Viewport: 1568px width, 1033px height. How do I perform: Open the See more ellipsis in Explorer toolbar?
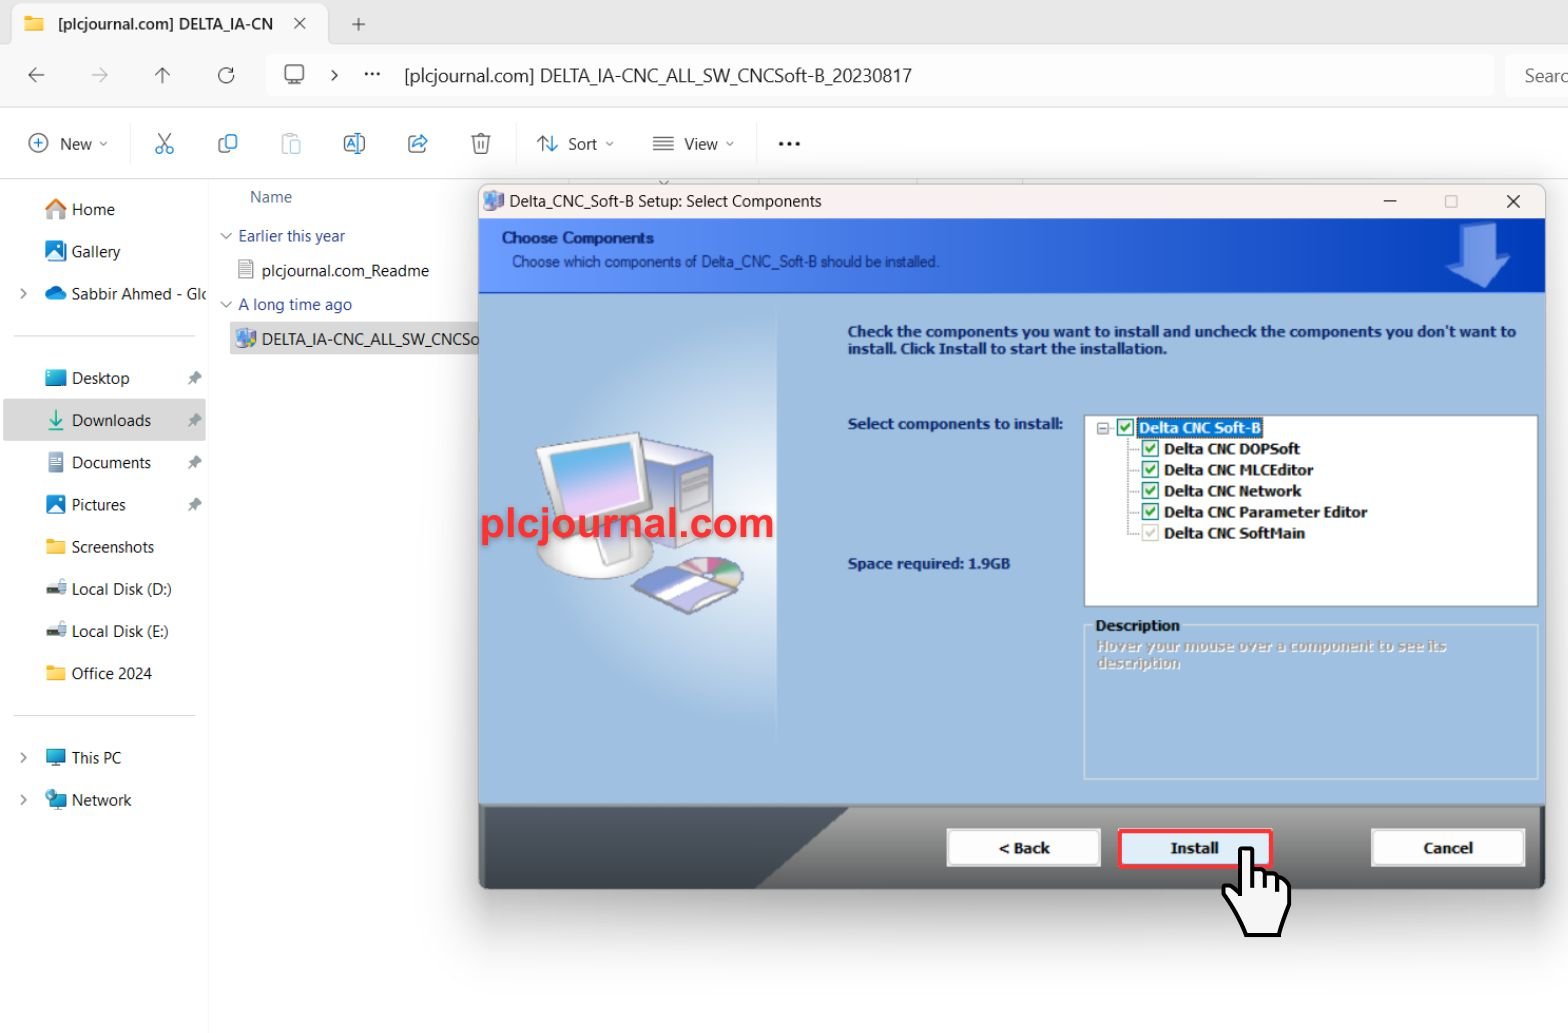(x=789, y=144)
